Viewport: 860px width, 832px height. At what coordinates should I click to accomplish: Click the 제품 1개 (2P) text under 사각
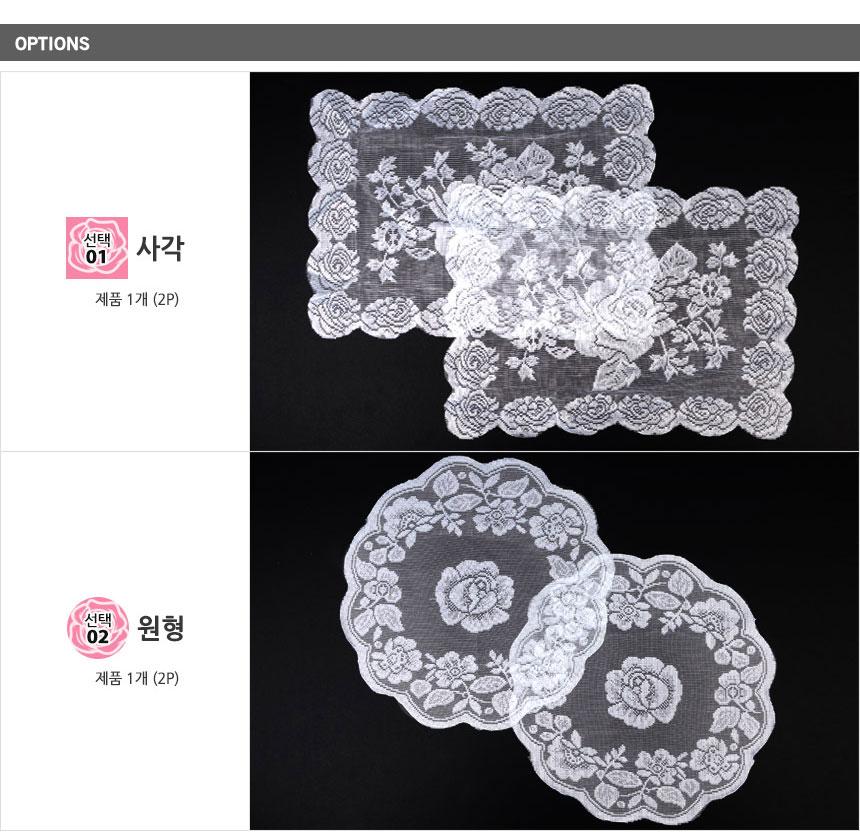(137, 299)
